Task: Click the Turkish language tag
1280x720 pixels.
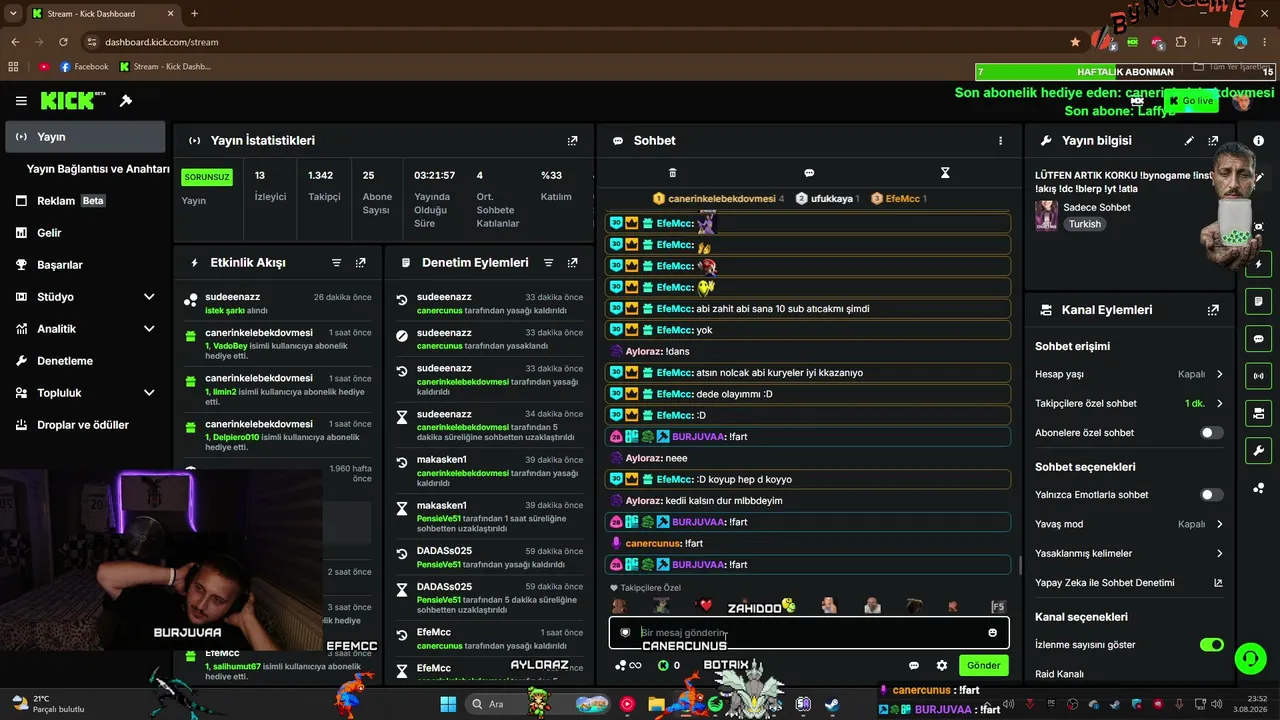Action: coord(1084,224)
